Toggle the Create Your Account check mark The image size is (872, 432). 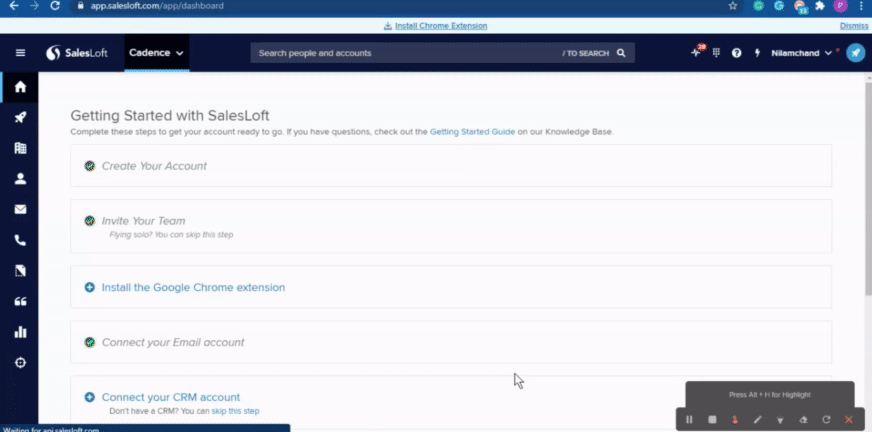pyautogui.click(x=90, y=166)
